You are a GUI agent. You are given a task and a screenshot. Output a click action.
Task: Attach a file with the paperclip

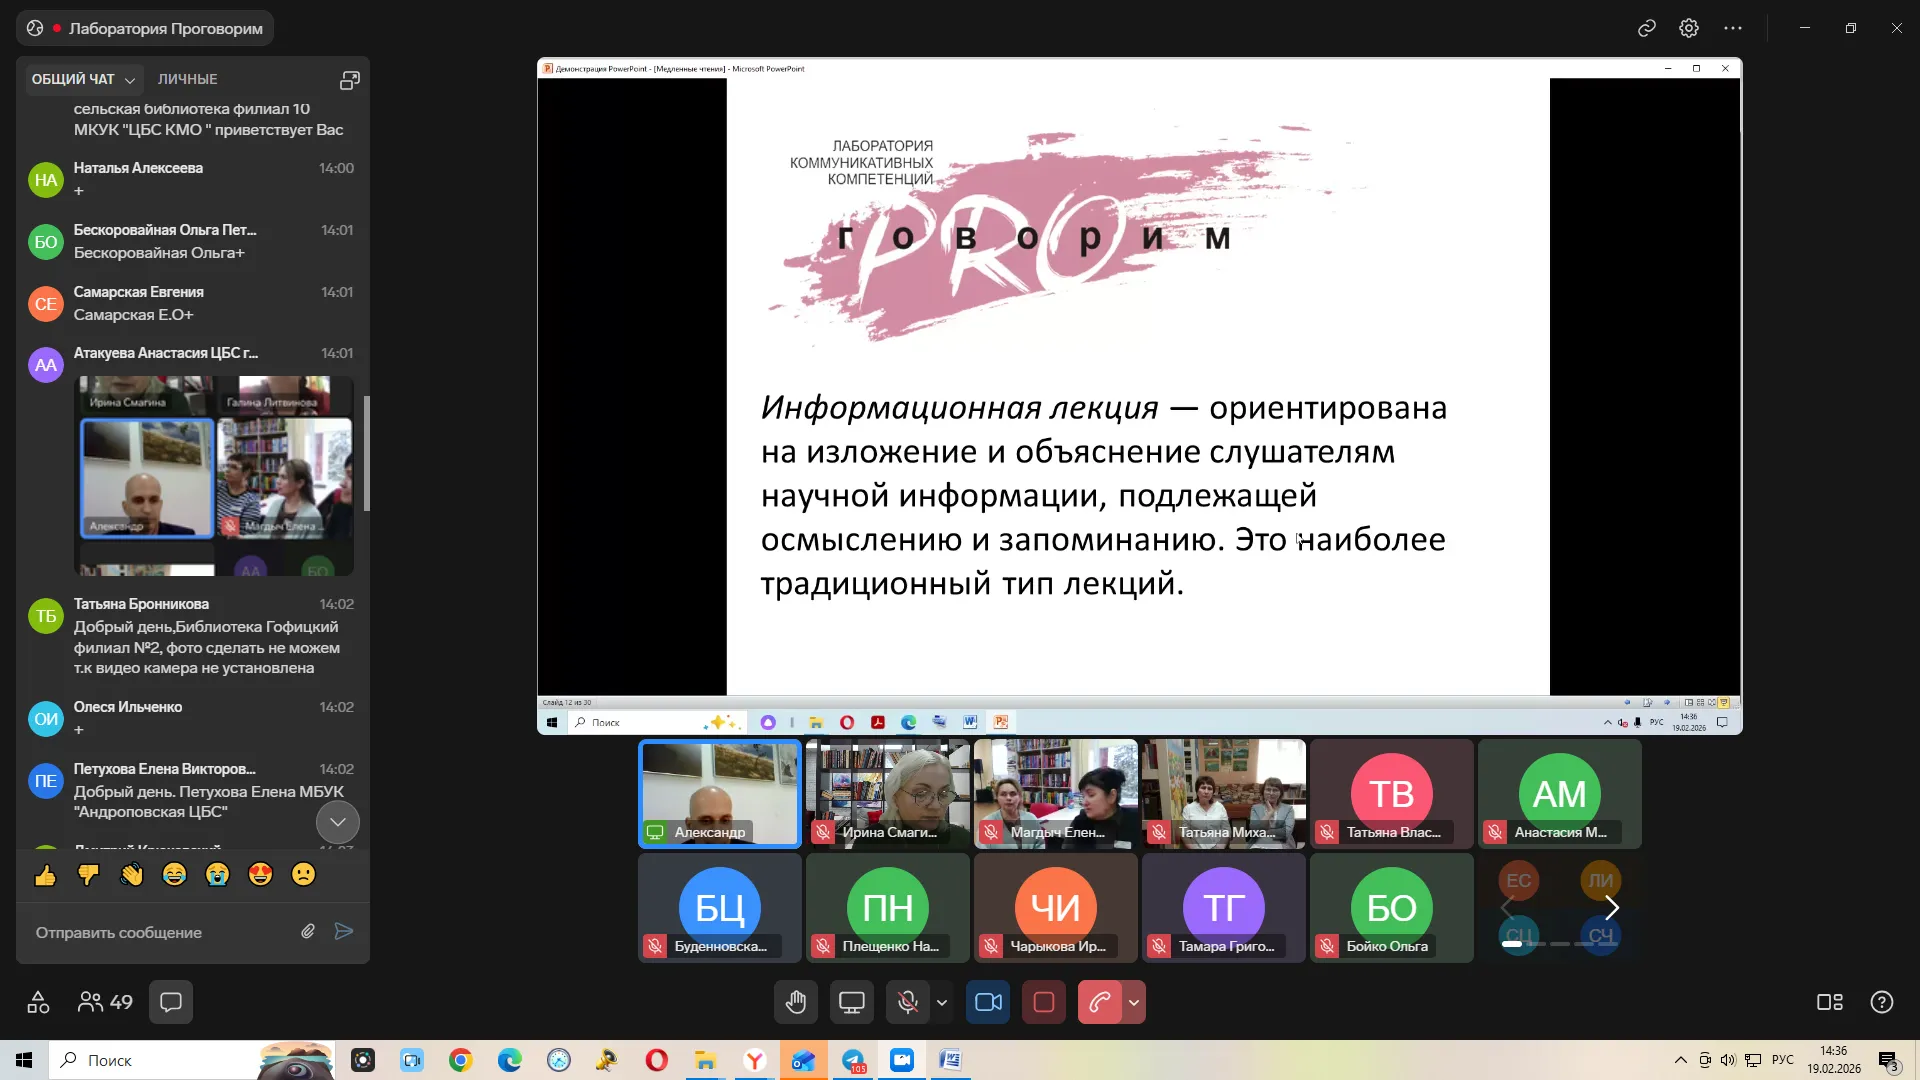click(308, 932)
